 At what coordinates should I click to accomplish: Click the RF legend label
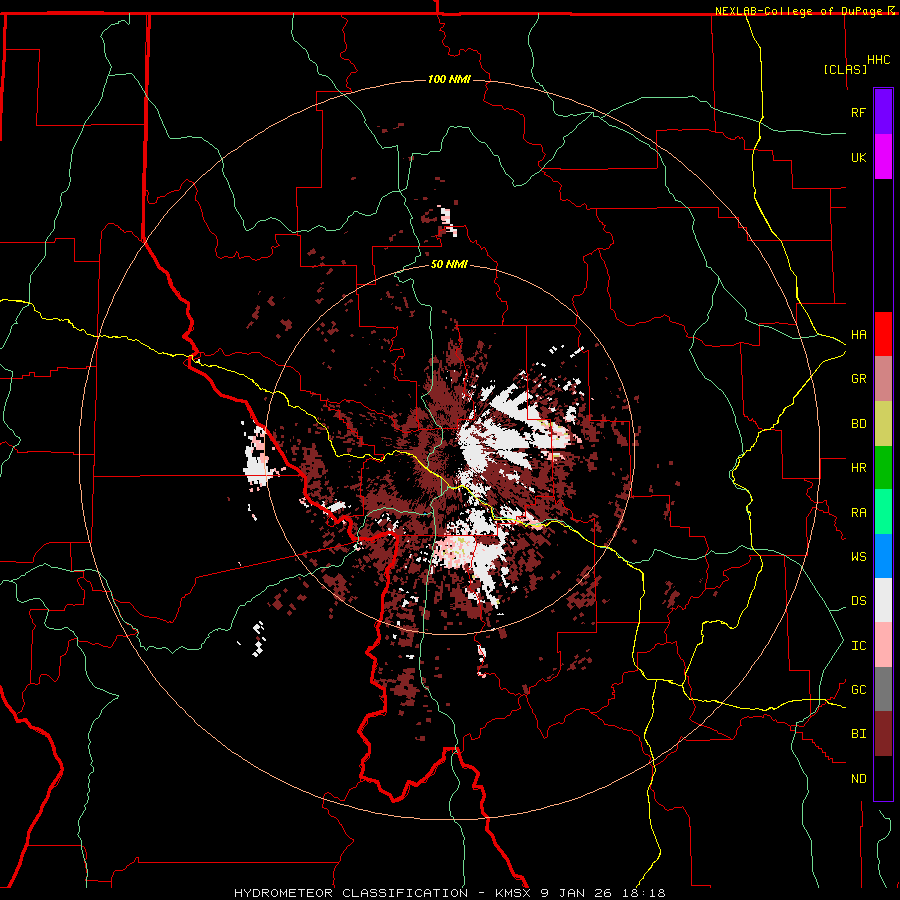pyautogui.click(x=858, y=112)
